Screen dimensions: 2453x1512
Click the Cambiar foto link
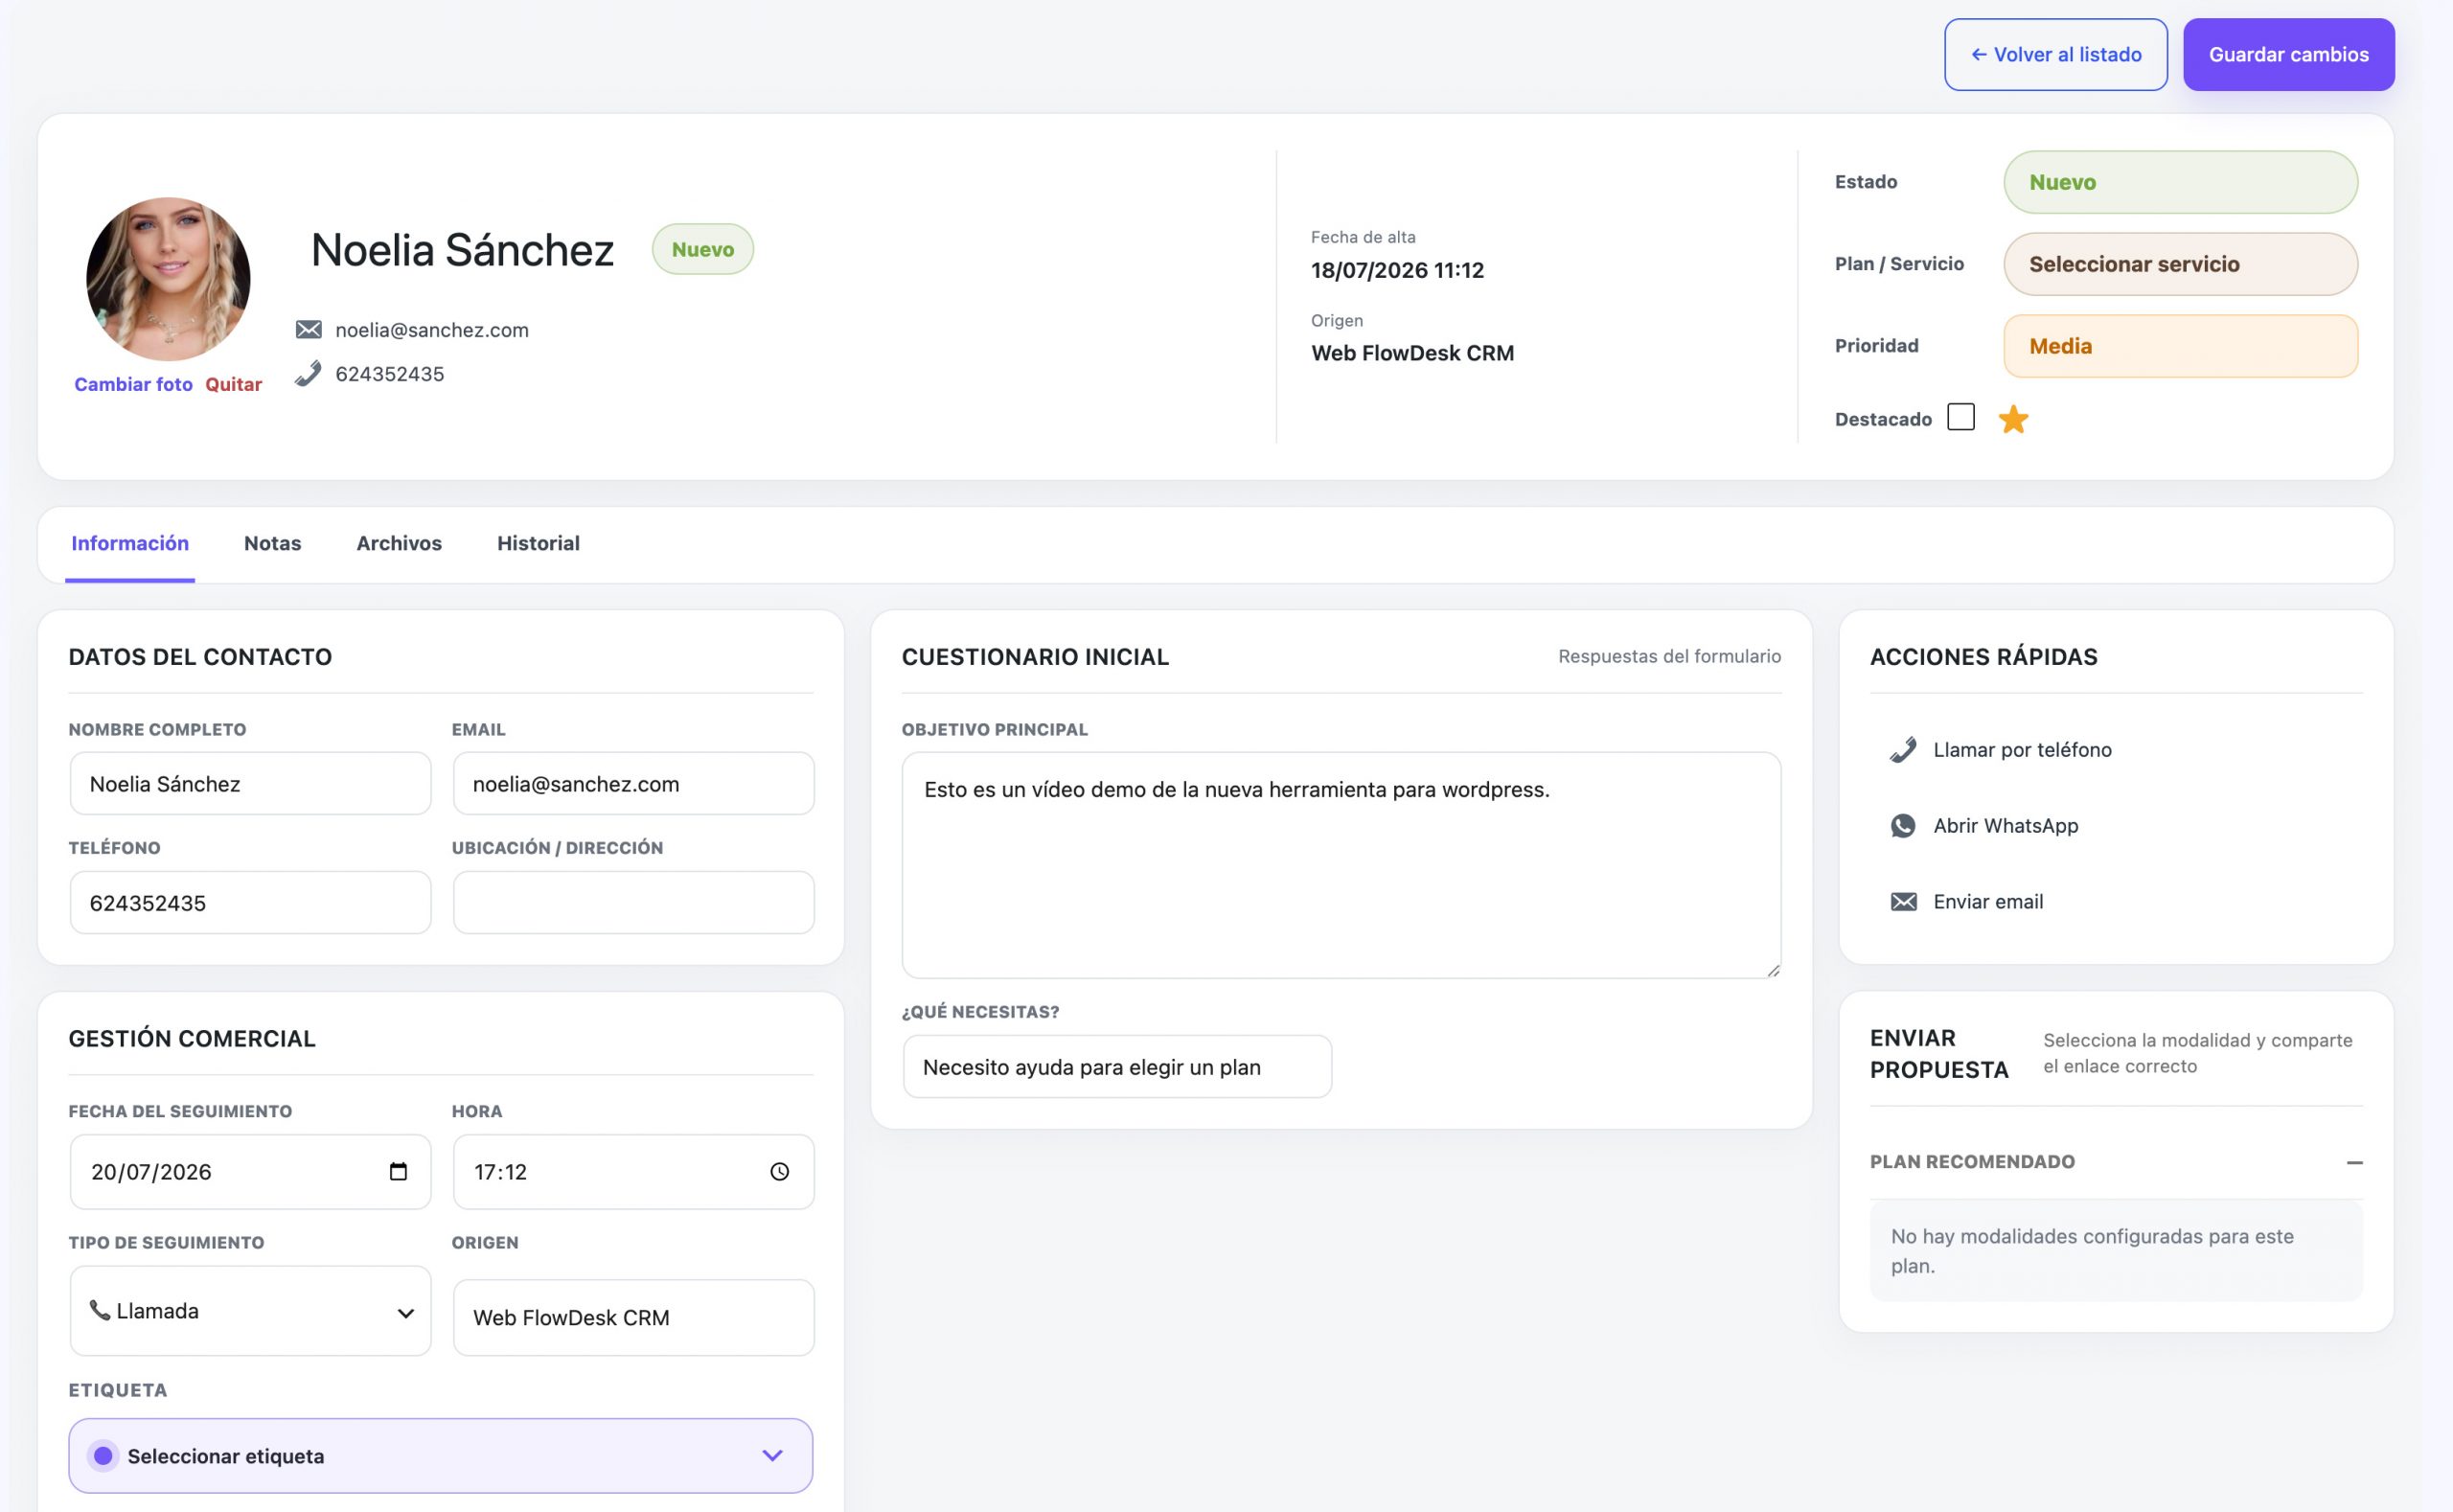(133, 385)
